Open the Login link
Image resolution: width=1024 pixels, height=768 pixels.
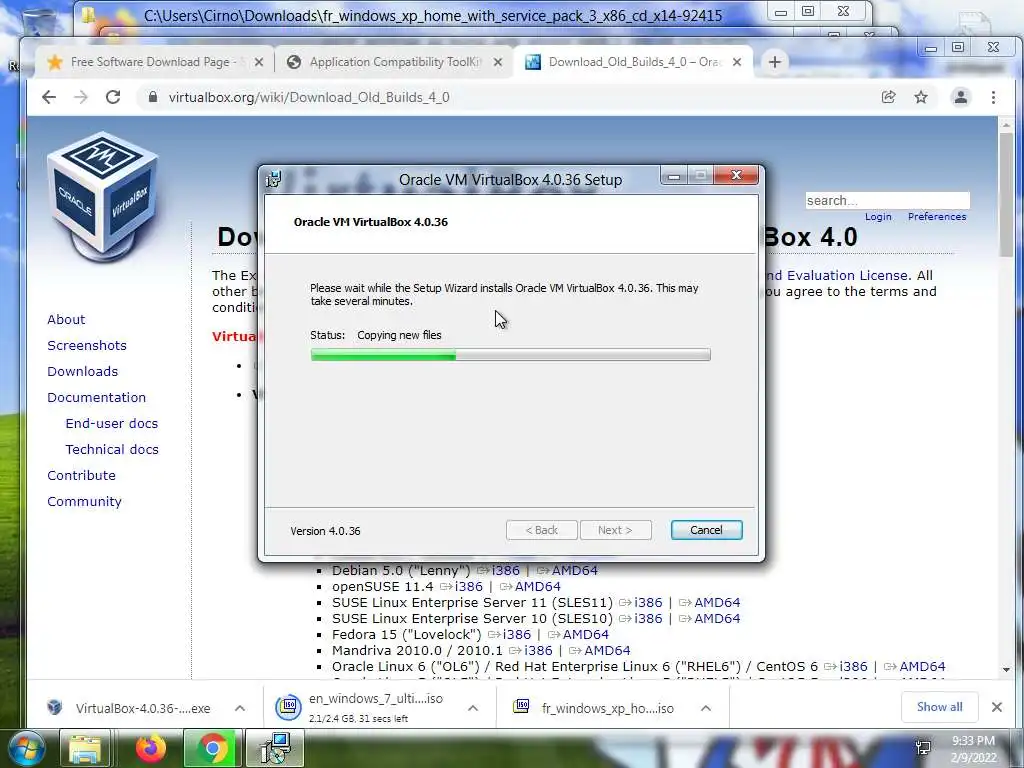click(878, 217)
